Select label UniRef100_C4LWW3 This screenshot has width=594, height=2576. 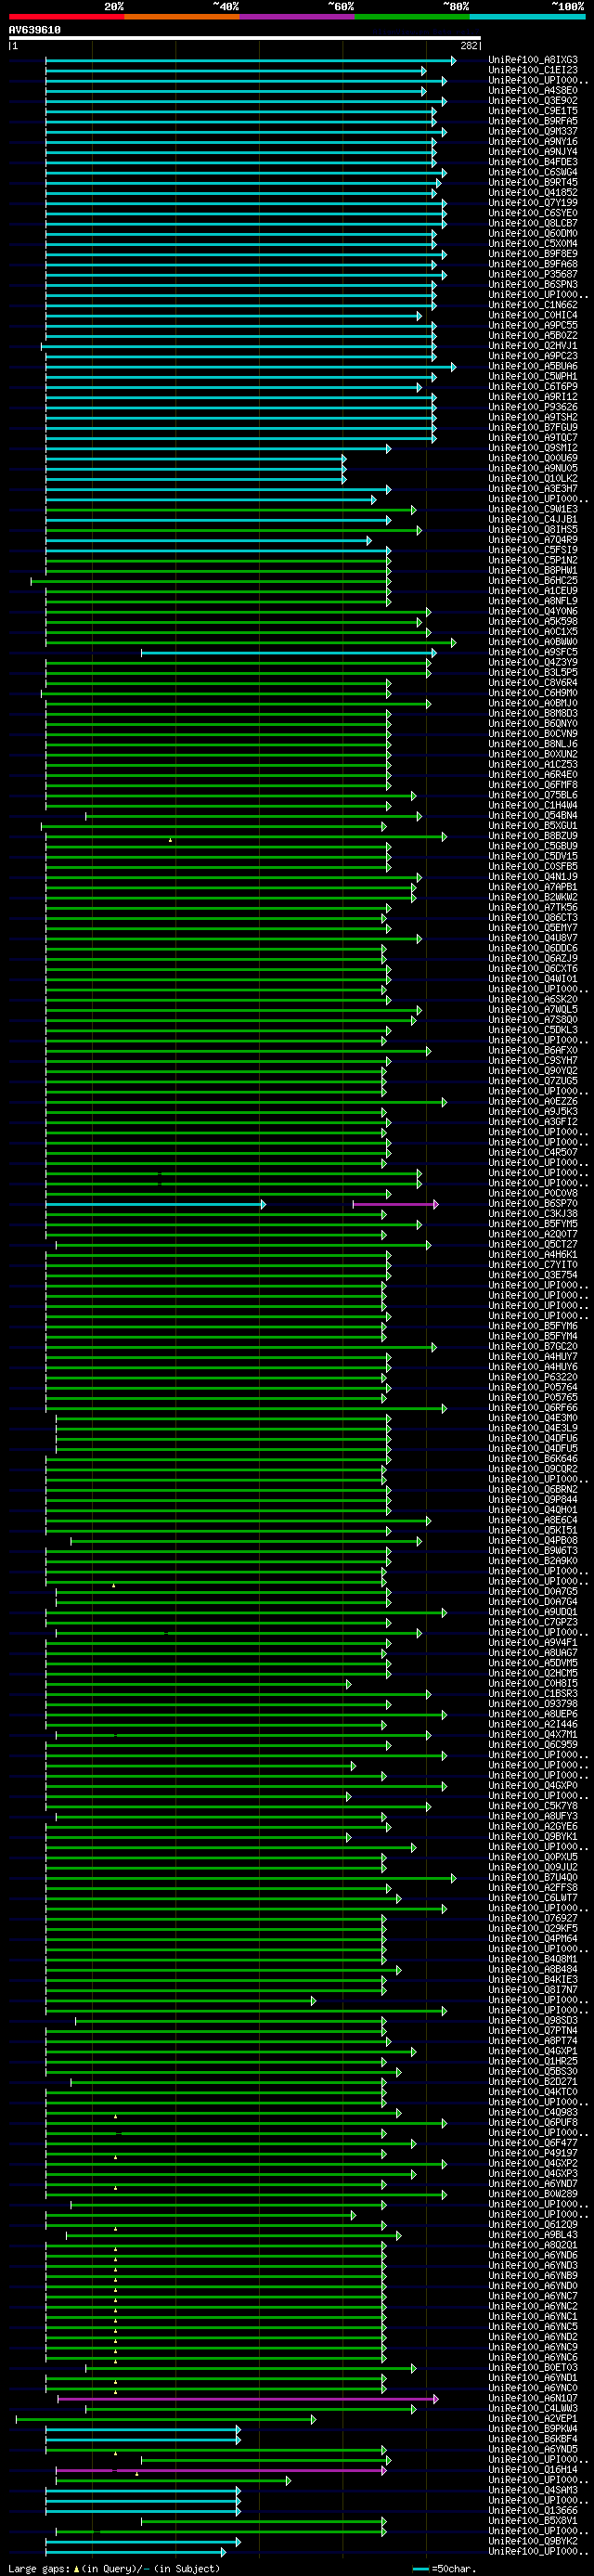tap(533, 2408)
